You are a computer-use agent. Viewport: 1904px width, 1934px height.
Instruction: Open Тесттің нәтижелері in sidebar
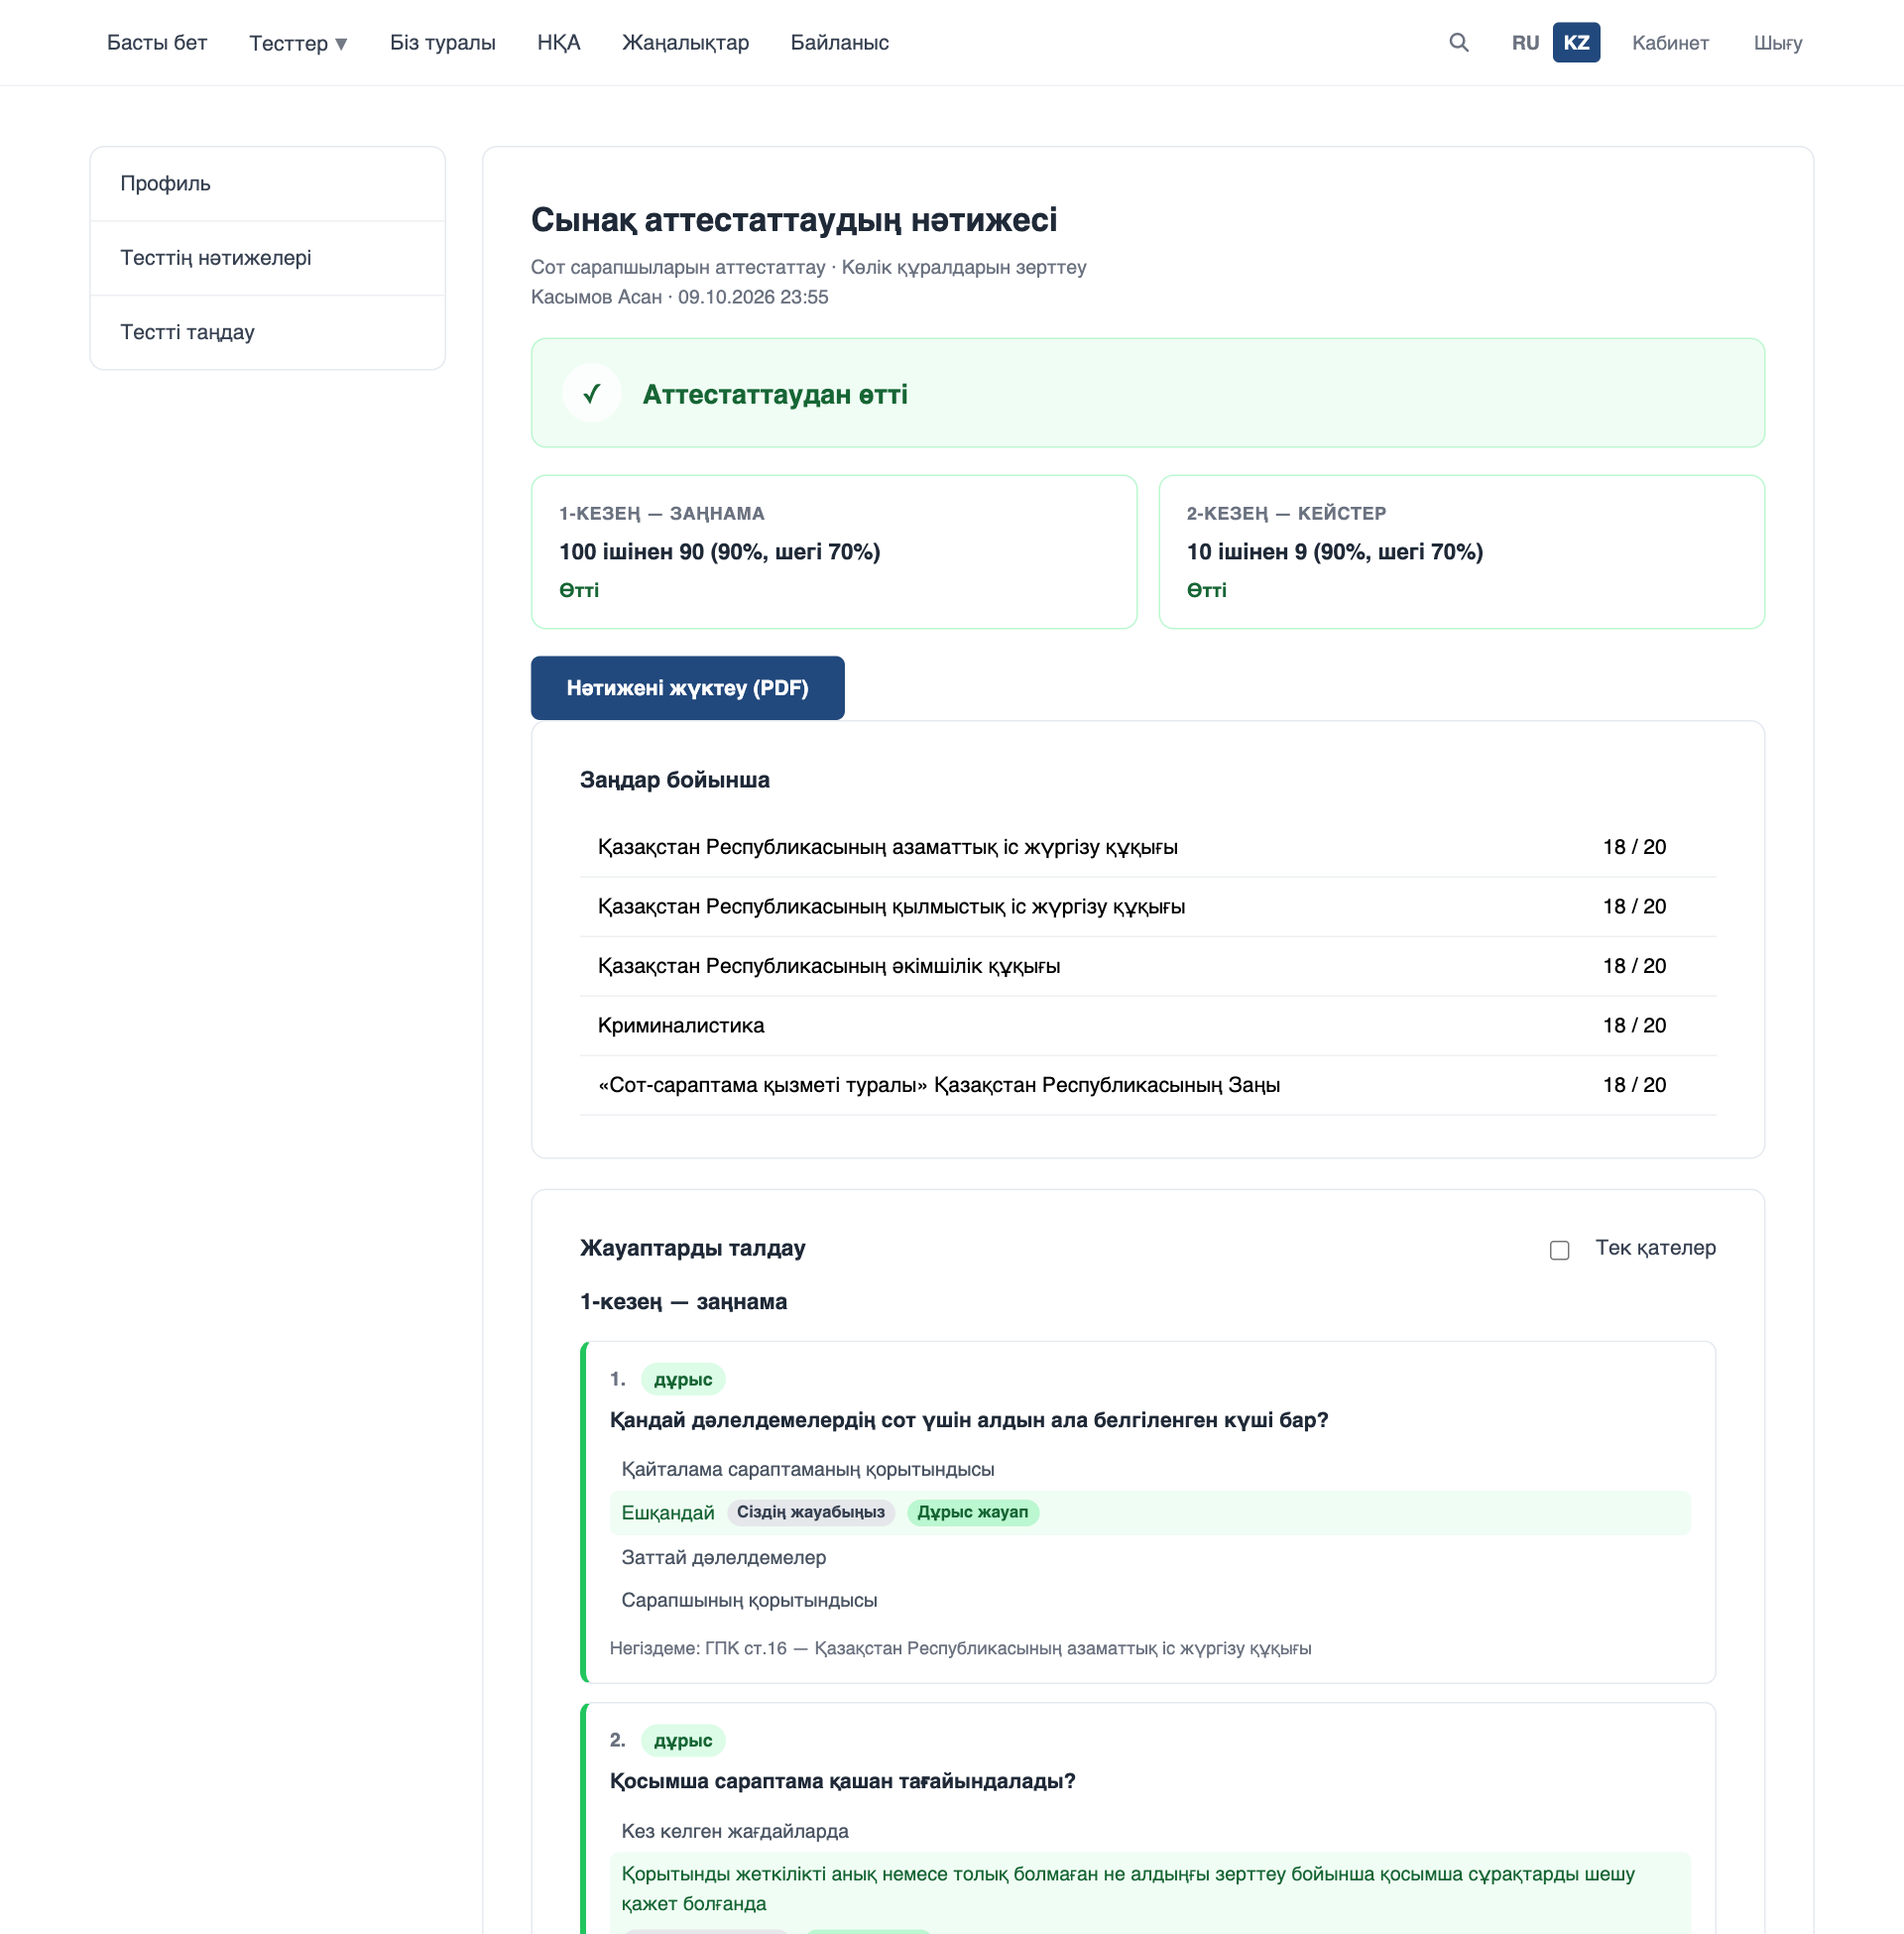tap(267, 258)
